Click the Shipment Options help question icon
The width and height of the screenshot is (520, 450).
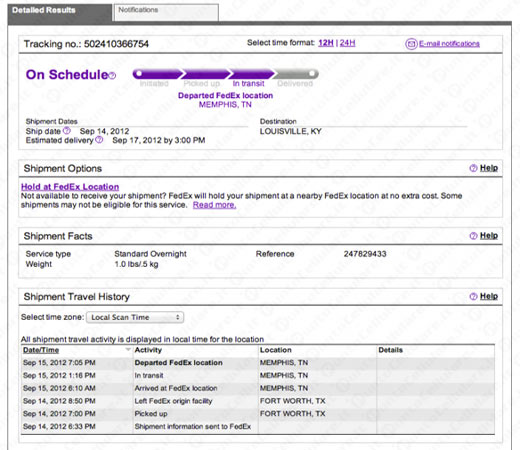pyautogui.click(x=473, y=168)
